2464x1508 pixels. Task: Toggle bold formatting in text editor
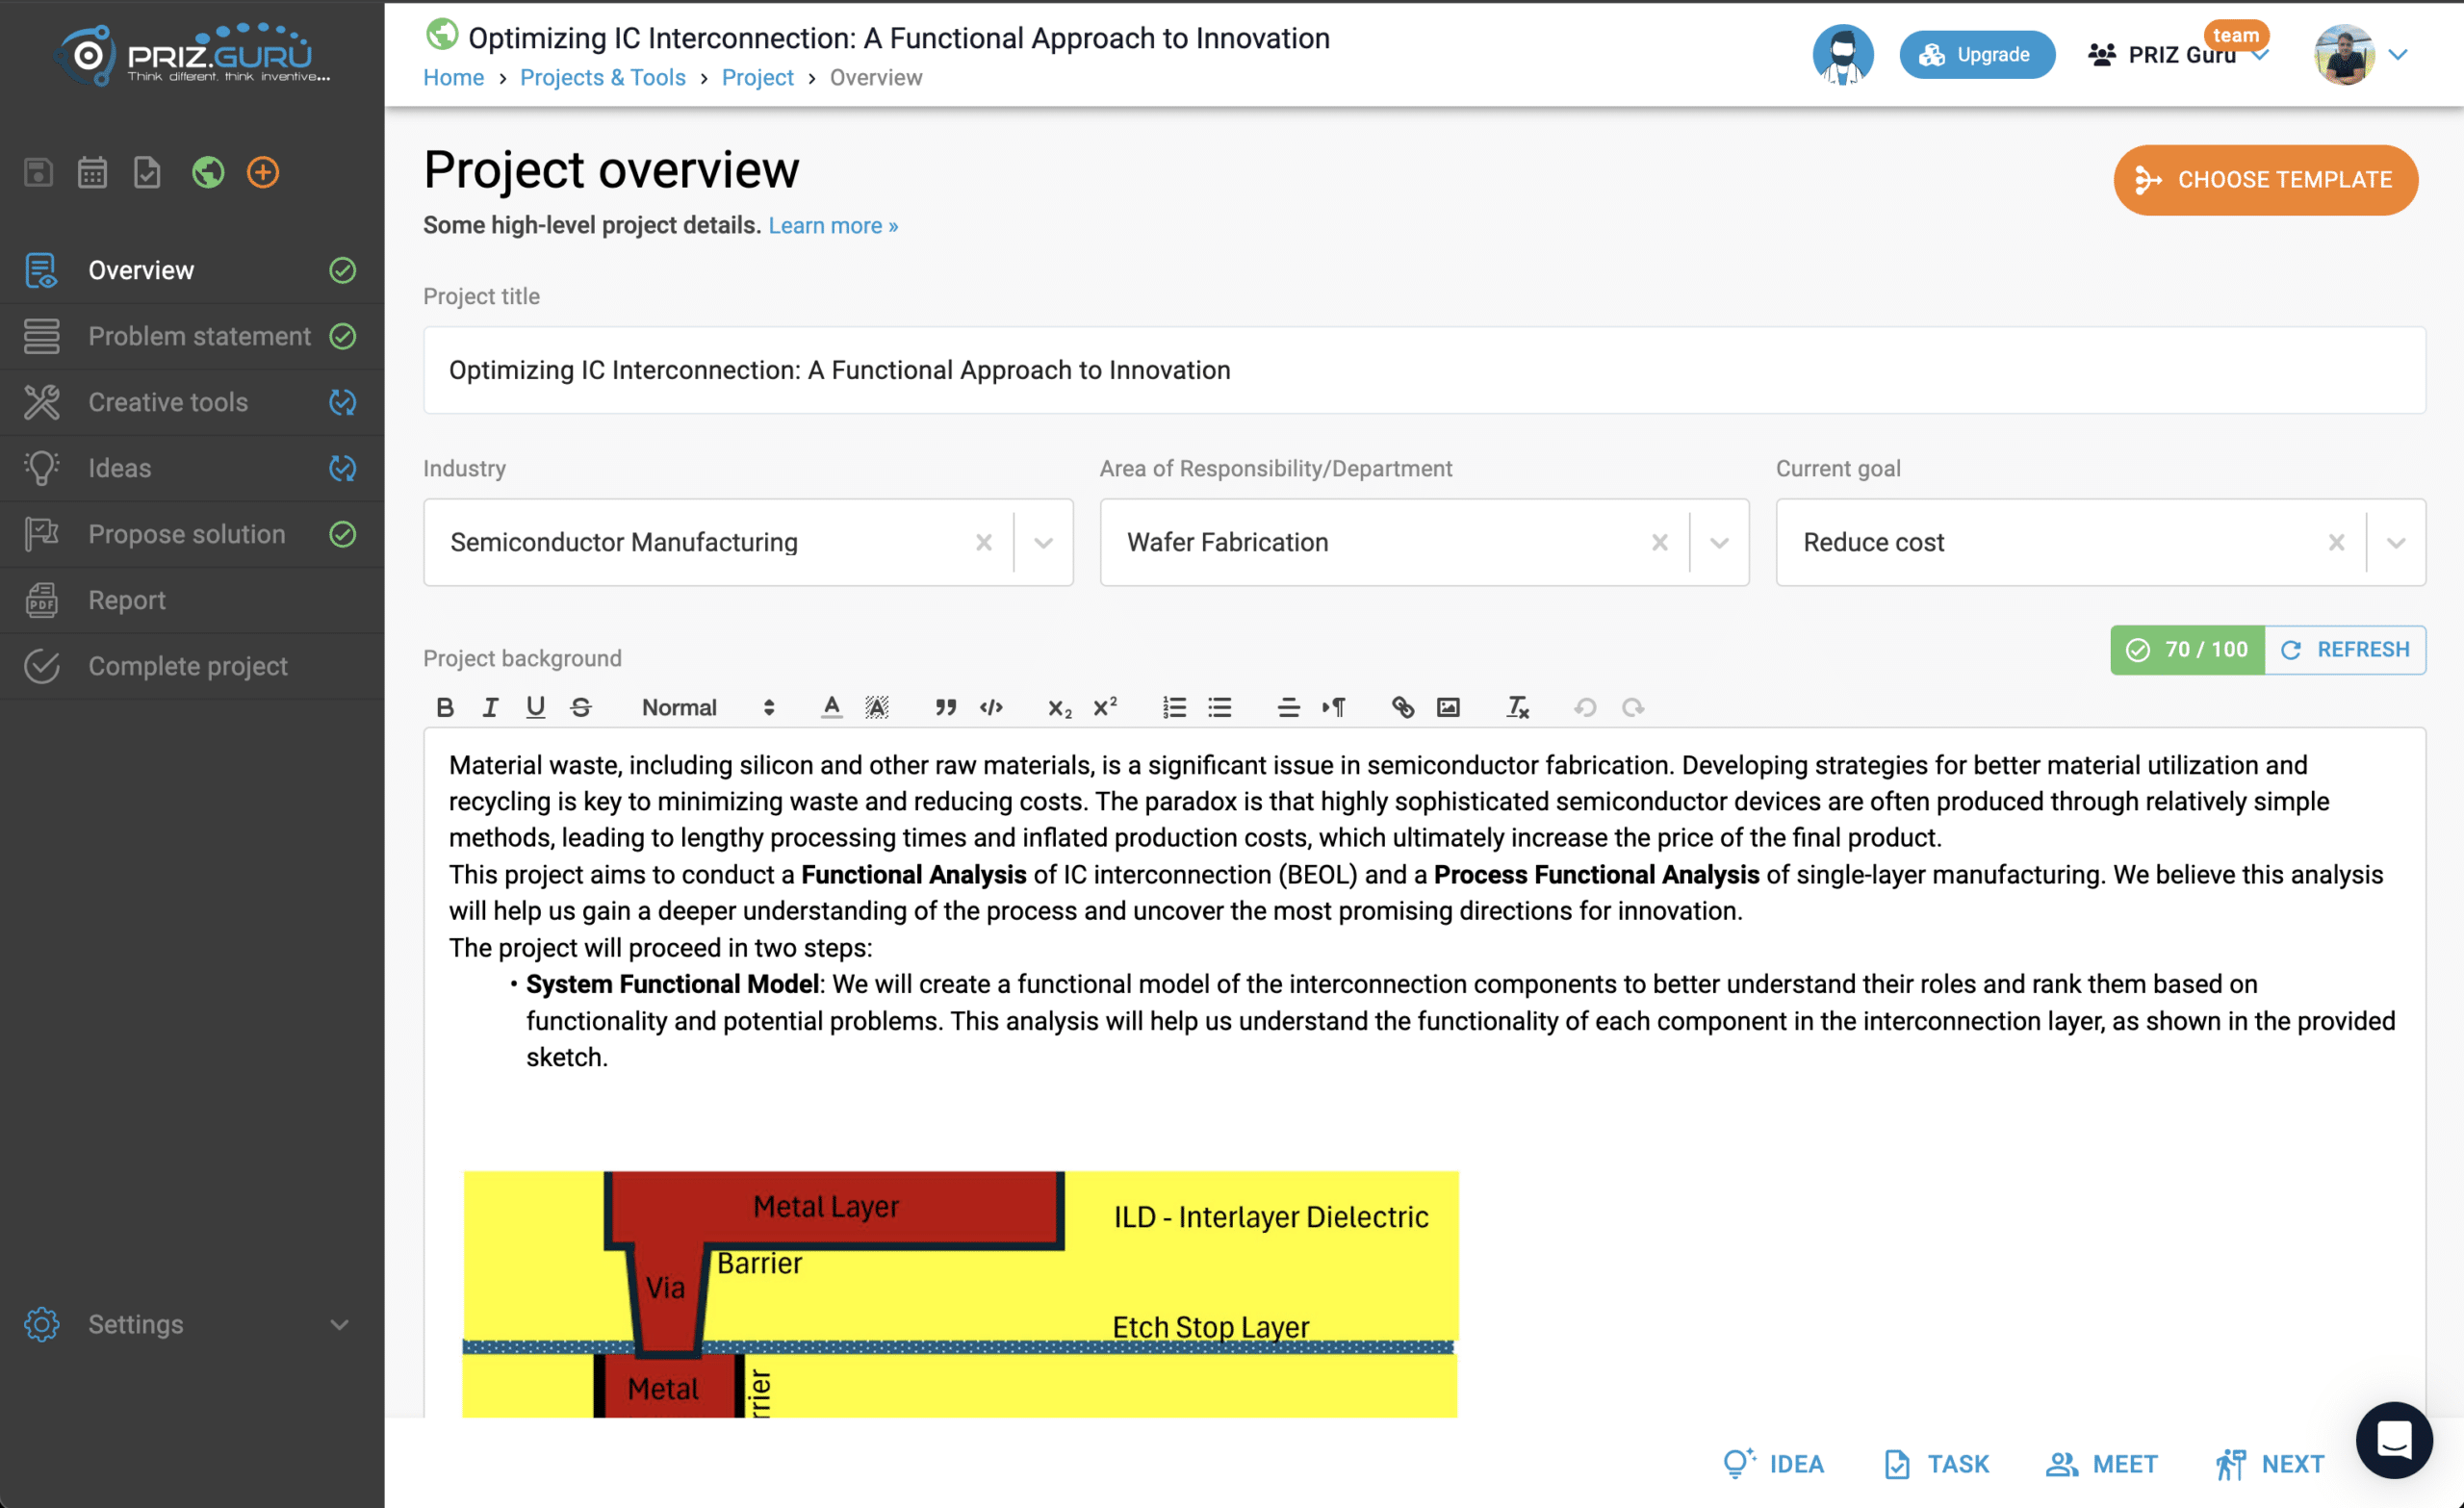click(447, 703)
